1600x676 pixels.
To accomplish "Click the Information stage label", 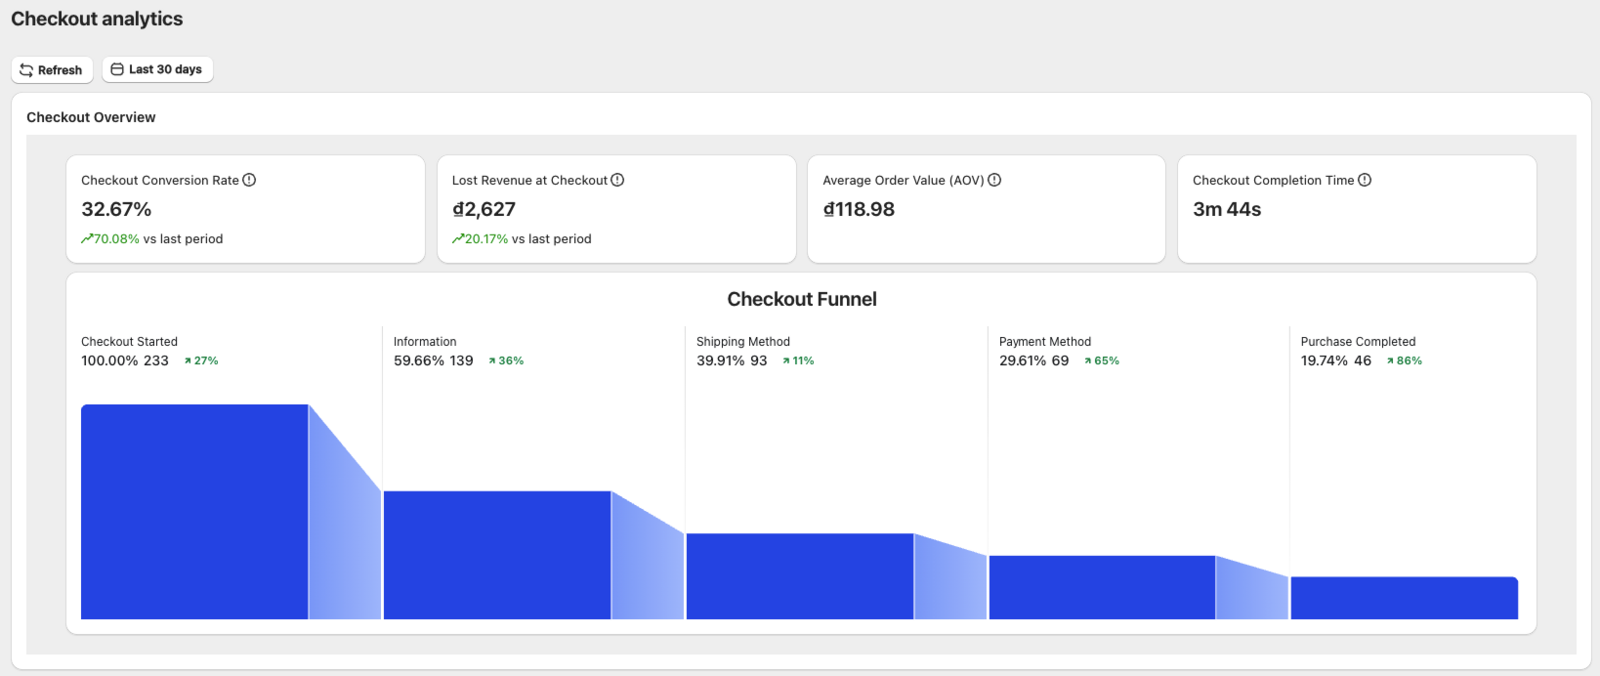I will (x=425, y=342).
